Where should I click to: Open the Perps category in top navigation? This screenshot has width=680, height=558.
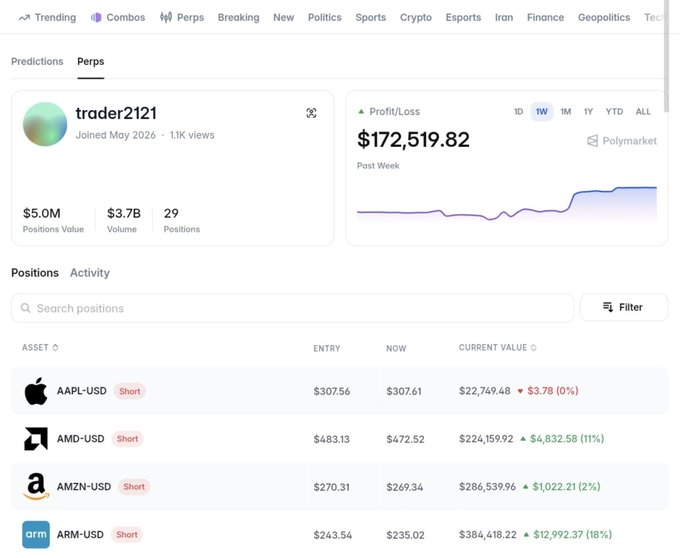coord(182,17)
